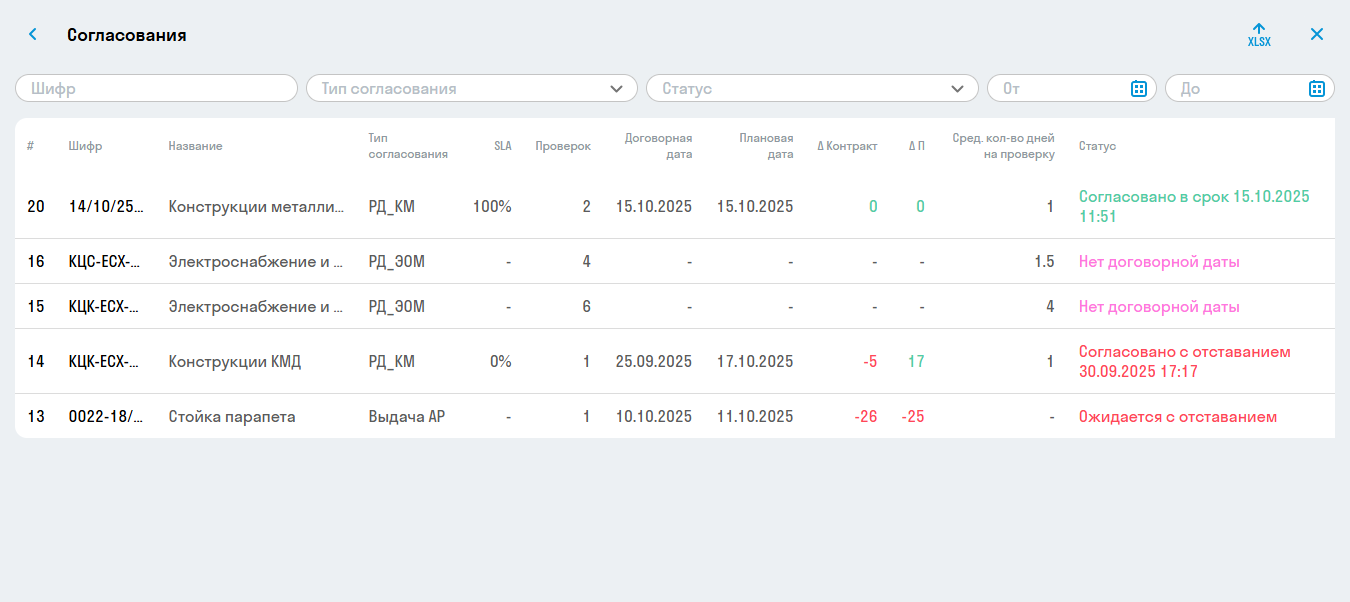Open calendar picker in the От field
1350x602 pixels.
(1138, 89)
